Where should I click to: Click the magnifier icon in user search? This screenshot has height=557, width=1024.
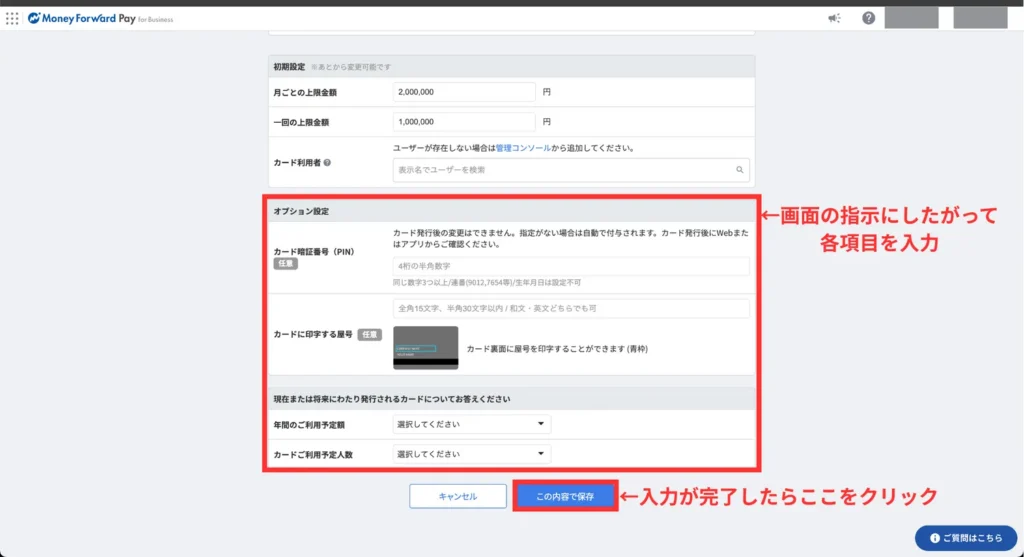coord(740,170)
